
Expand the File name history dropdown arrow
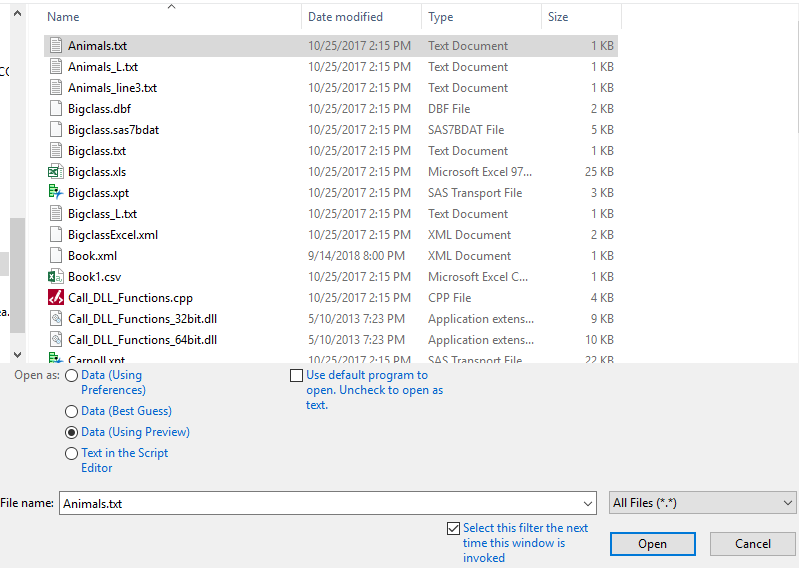pyautogui.click(x=587, y=504)
